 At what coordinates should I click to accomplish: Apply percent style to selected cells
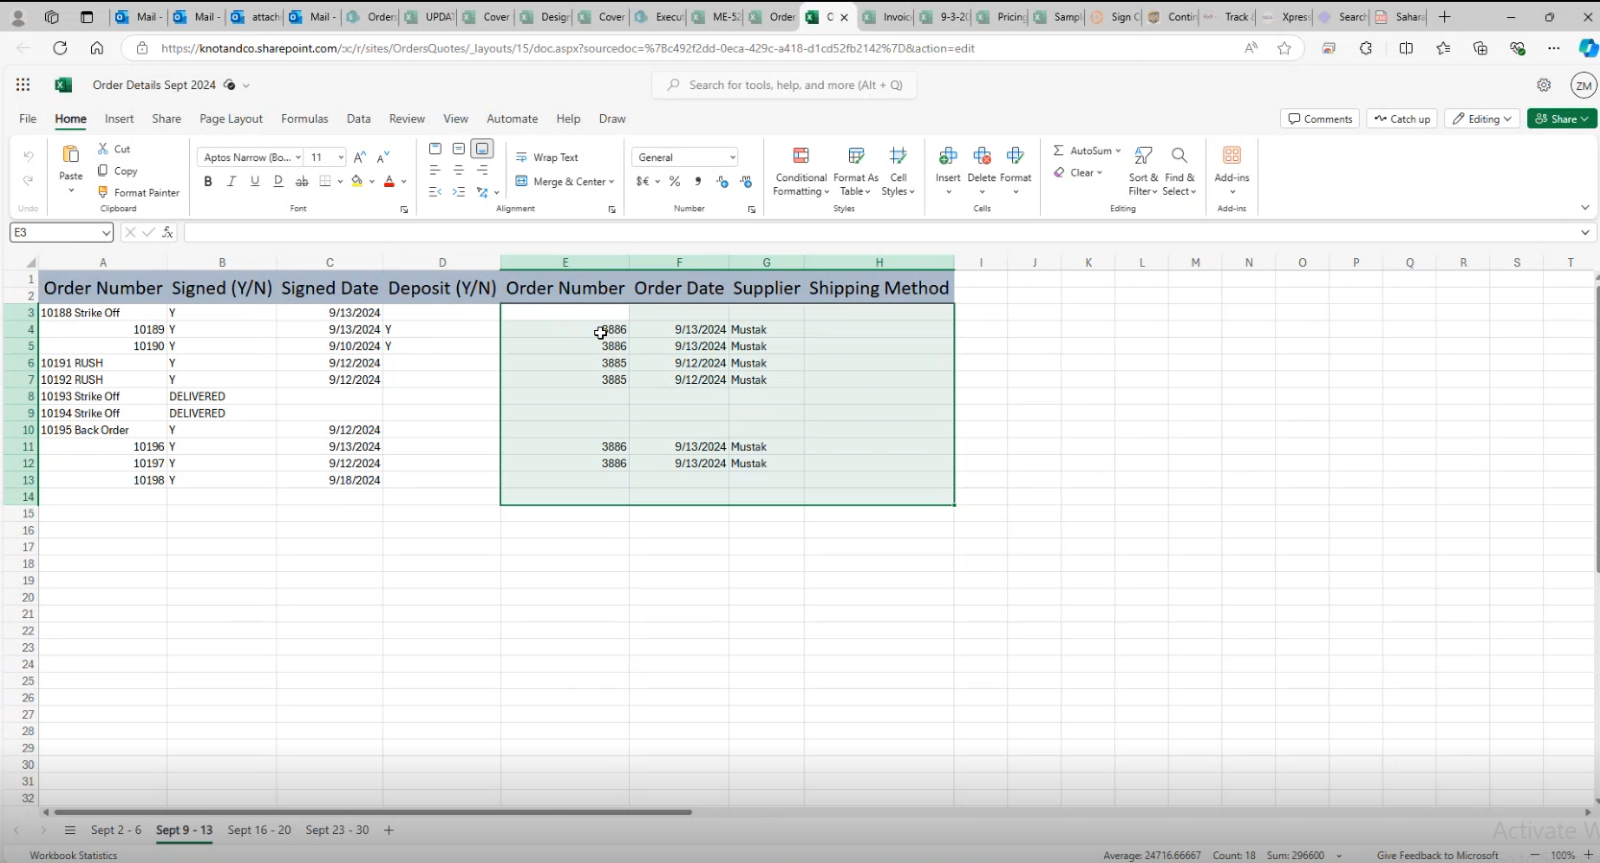pos(675,181)
